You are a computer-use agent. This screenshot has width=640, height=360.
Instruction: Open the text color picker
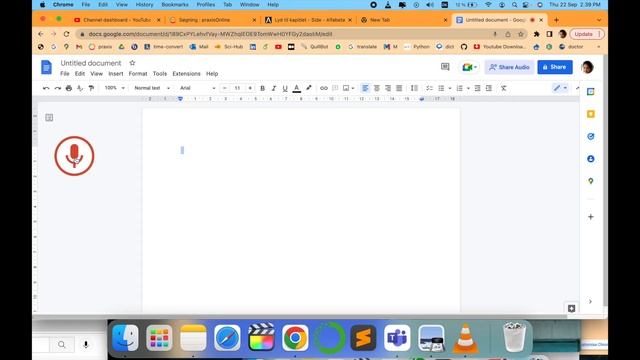click(x=297, y=88)
